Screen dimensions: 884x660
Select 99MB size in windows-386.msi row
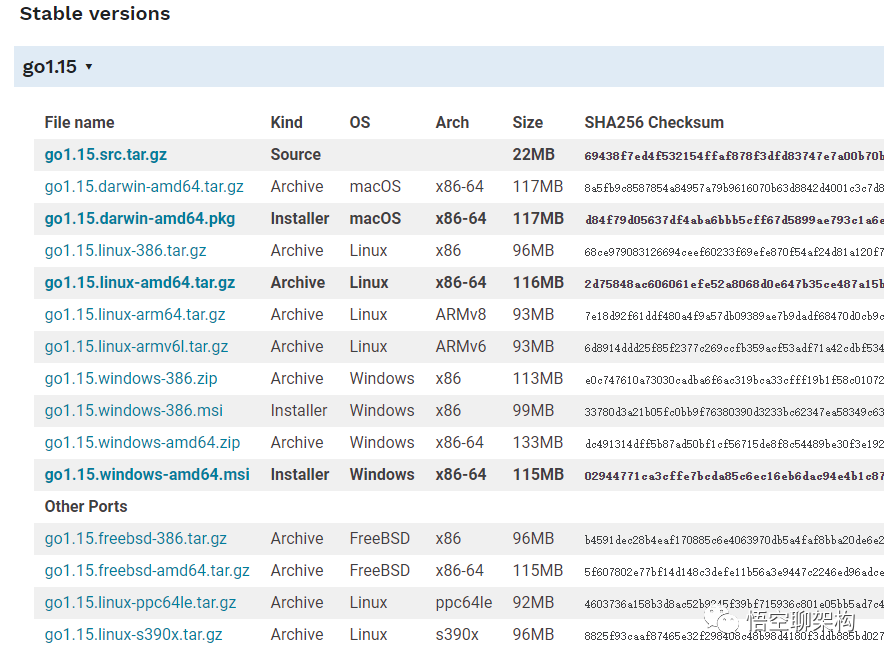point(533,411)
